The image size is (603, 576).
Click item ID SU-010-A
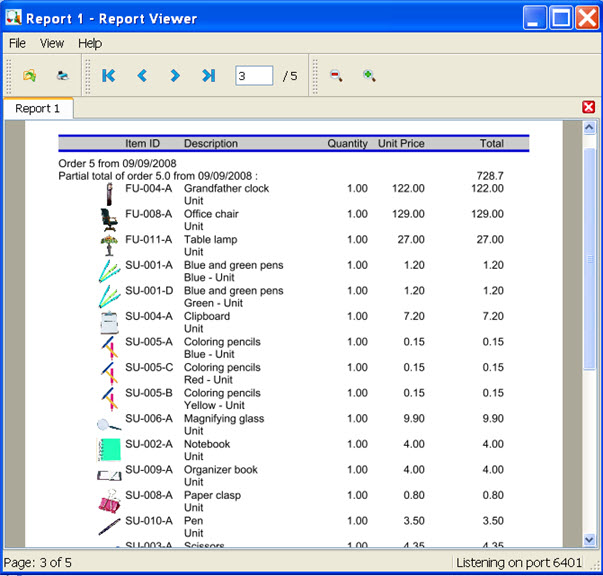click(149, 521)
